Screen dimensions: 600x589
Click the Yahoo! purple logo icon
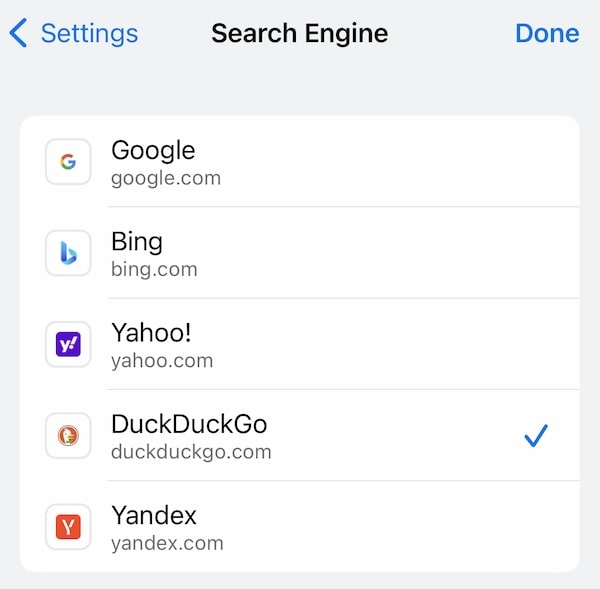pos(68,344)
